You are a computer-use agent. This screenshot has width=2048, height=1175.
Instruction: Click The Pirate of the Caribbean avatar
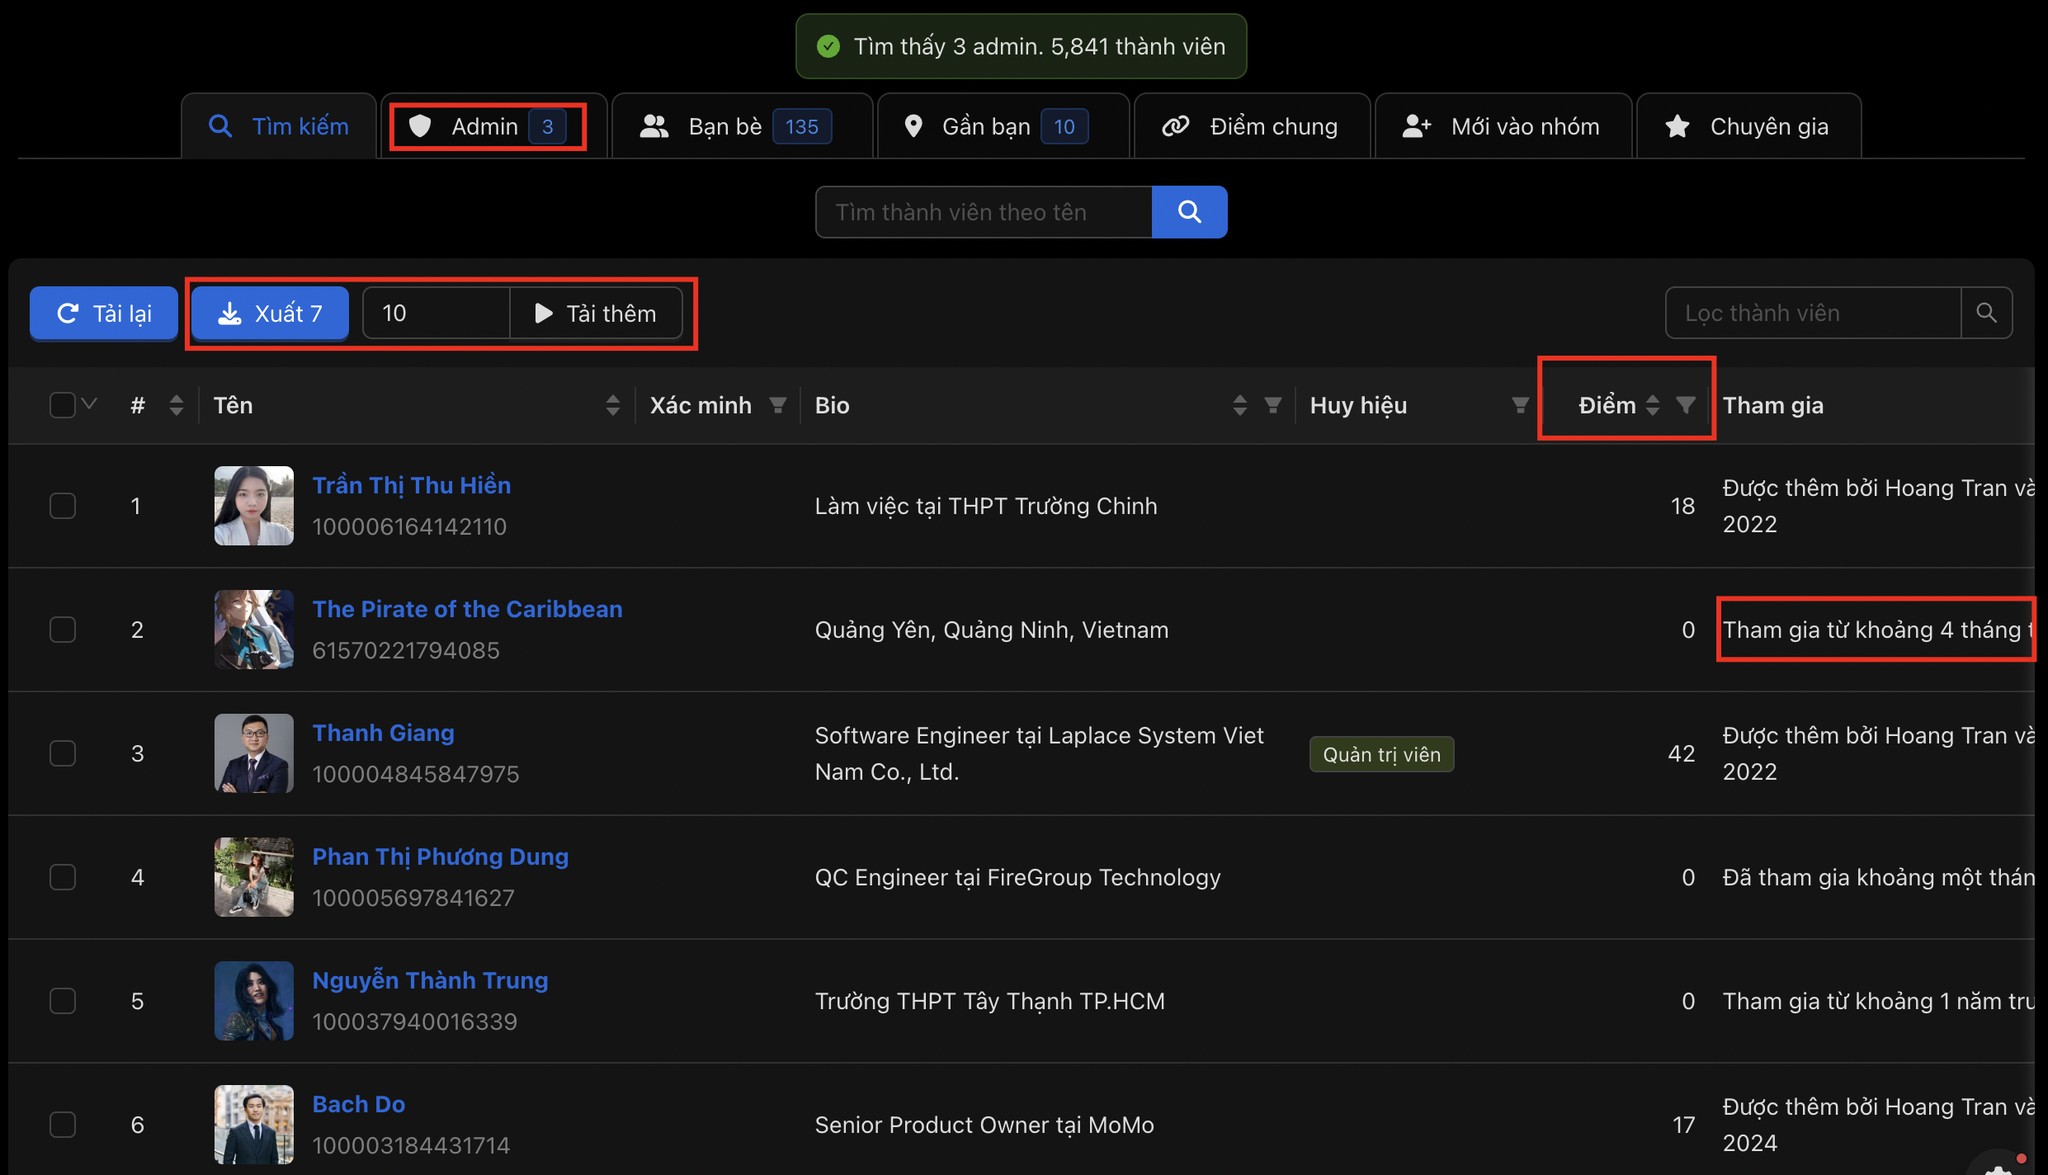[254, 629]
